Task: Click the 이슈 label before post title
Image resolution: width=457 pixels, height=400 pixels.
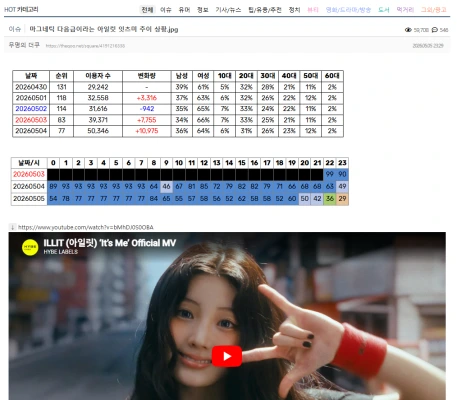Action: [x=15, y=29]
